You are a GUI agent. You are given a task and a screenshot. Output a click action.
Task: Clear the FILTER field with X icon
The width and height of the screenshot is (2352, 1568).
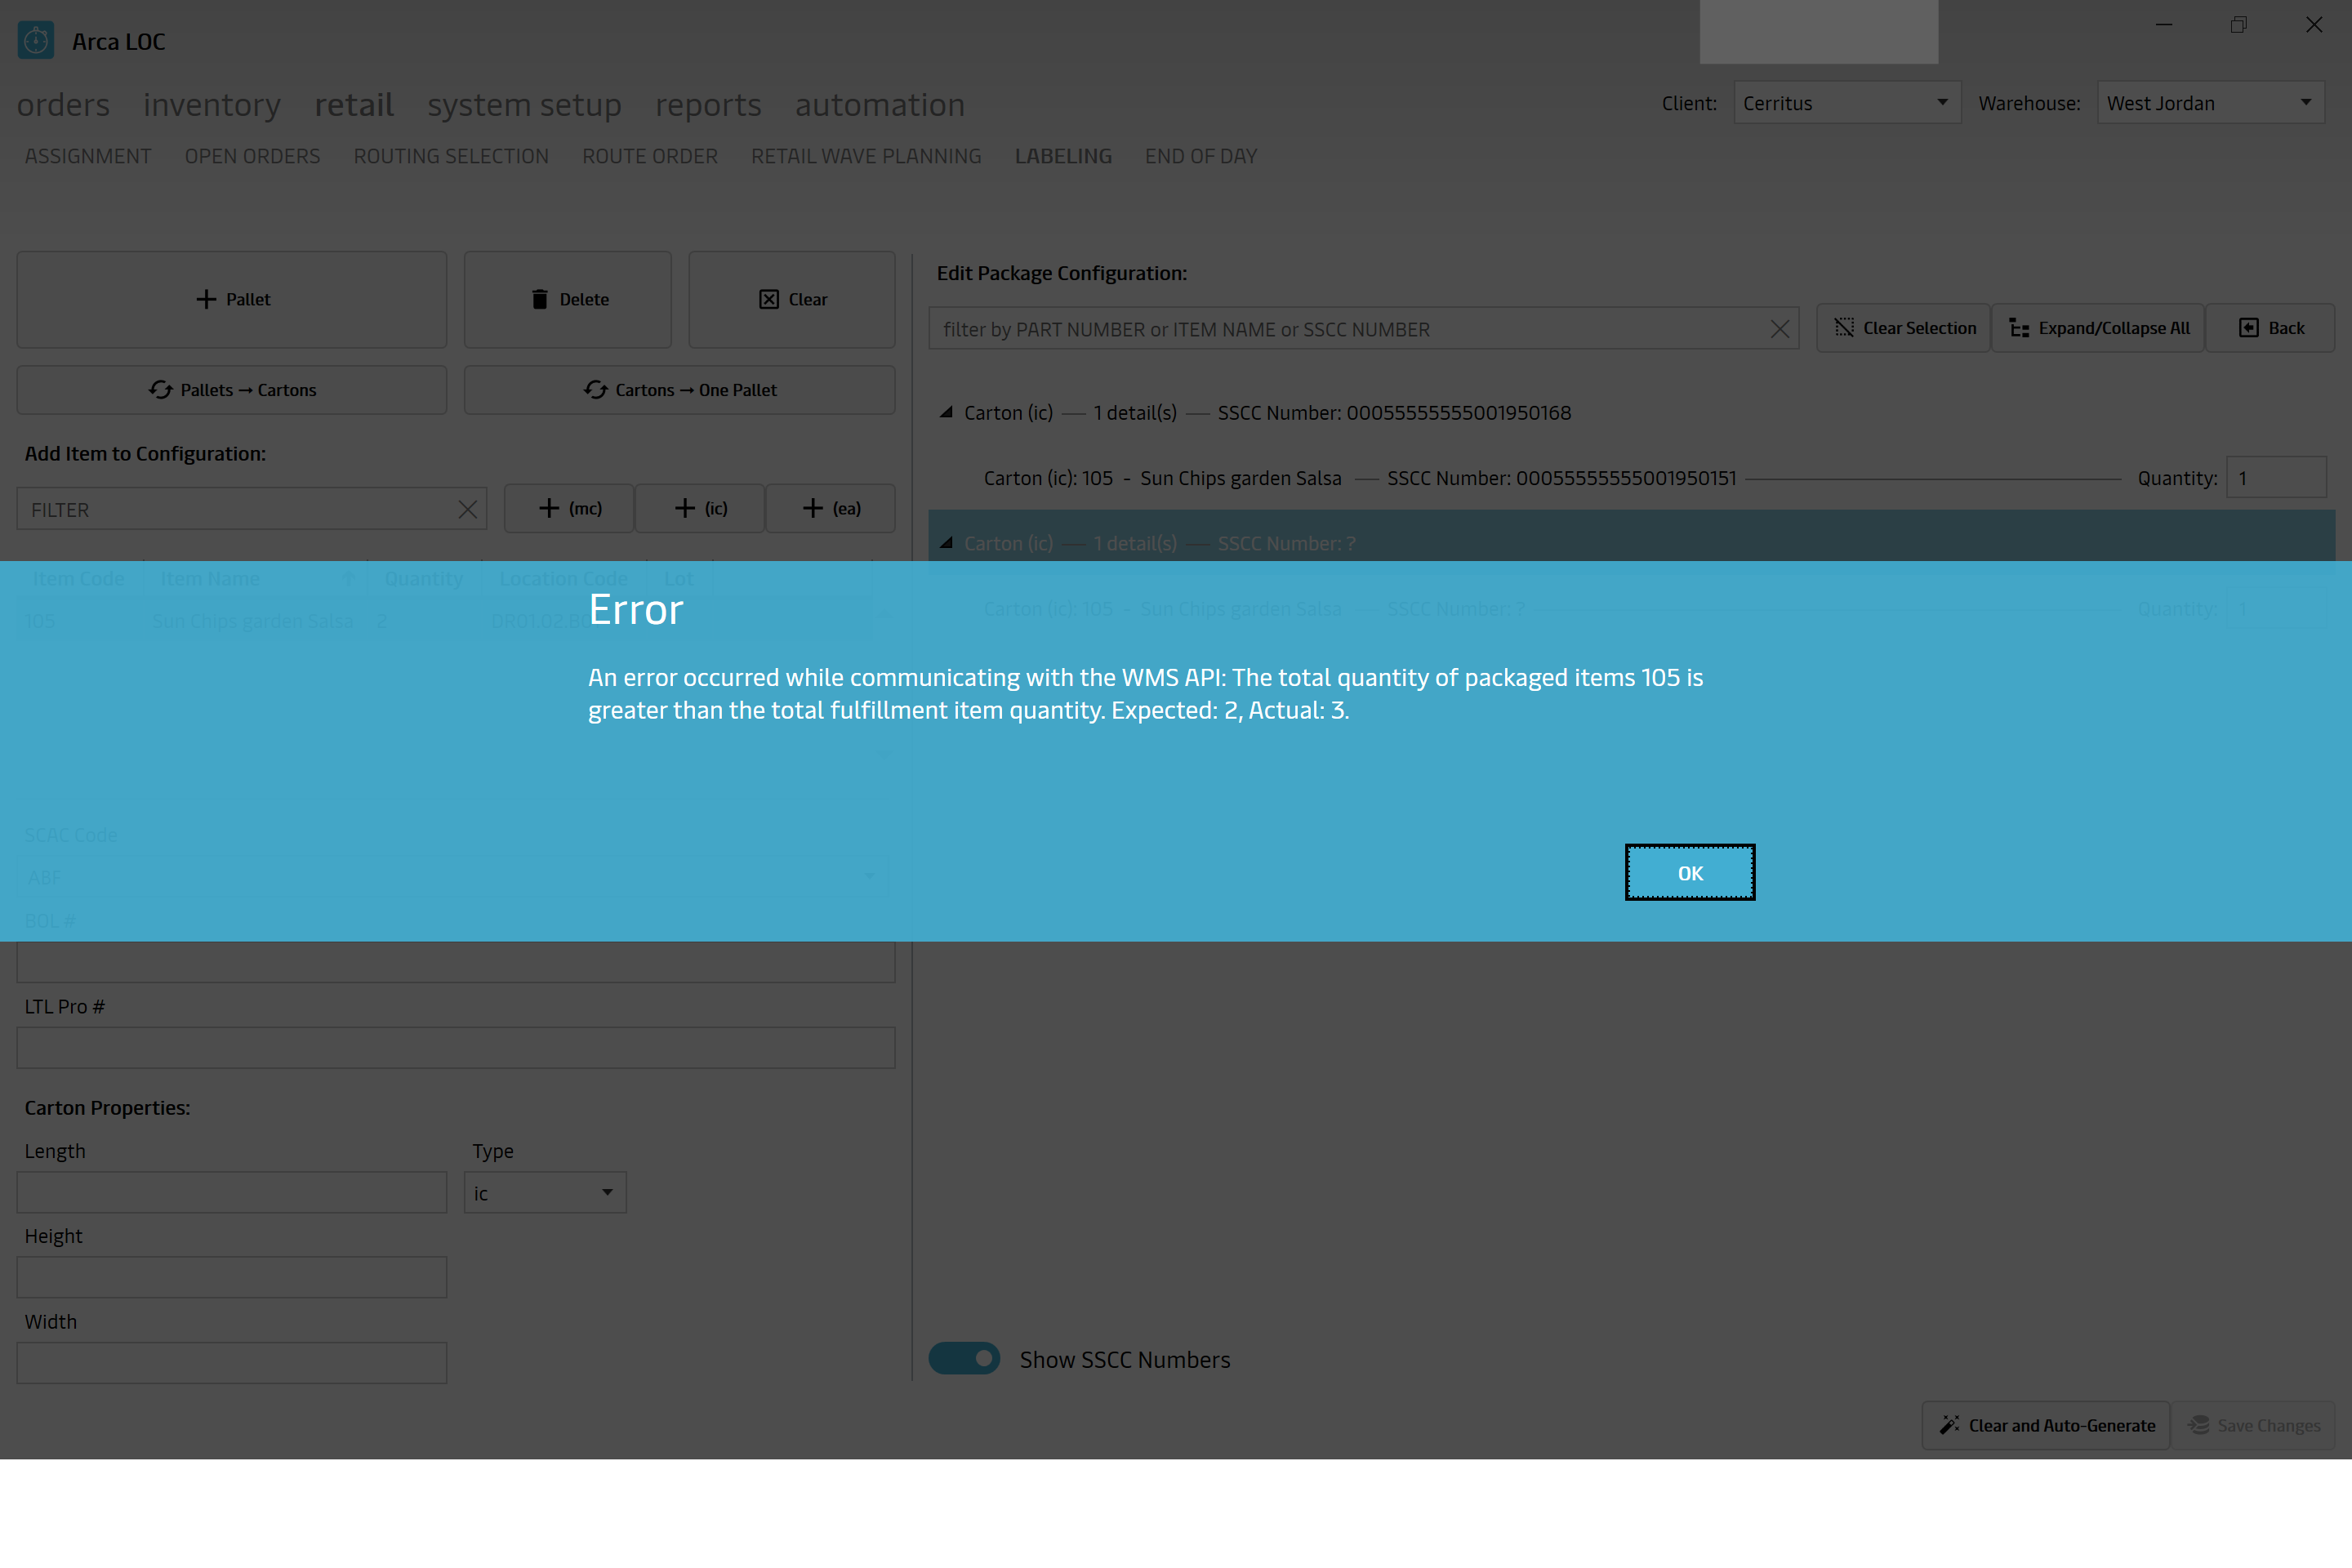[467, 509]
